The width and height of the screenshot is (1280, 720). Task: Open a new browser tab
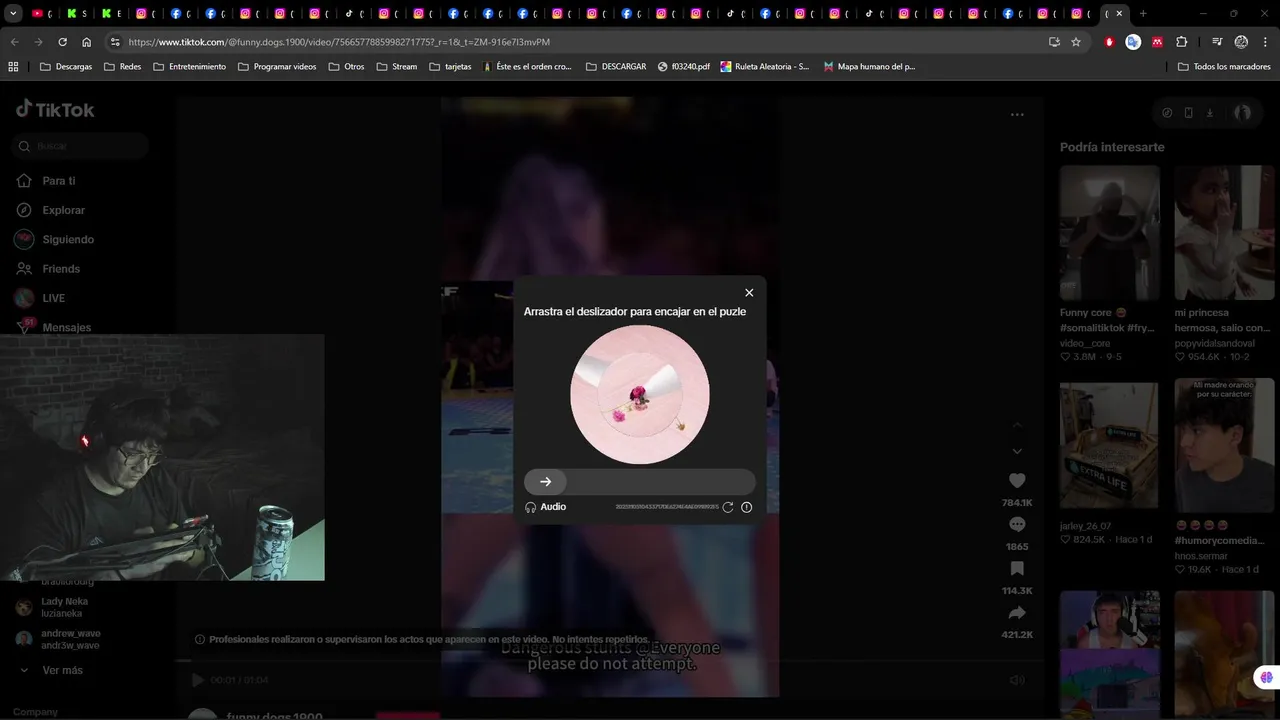tap(1143, 14)
